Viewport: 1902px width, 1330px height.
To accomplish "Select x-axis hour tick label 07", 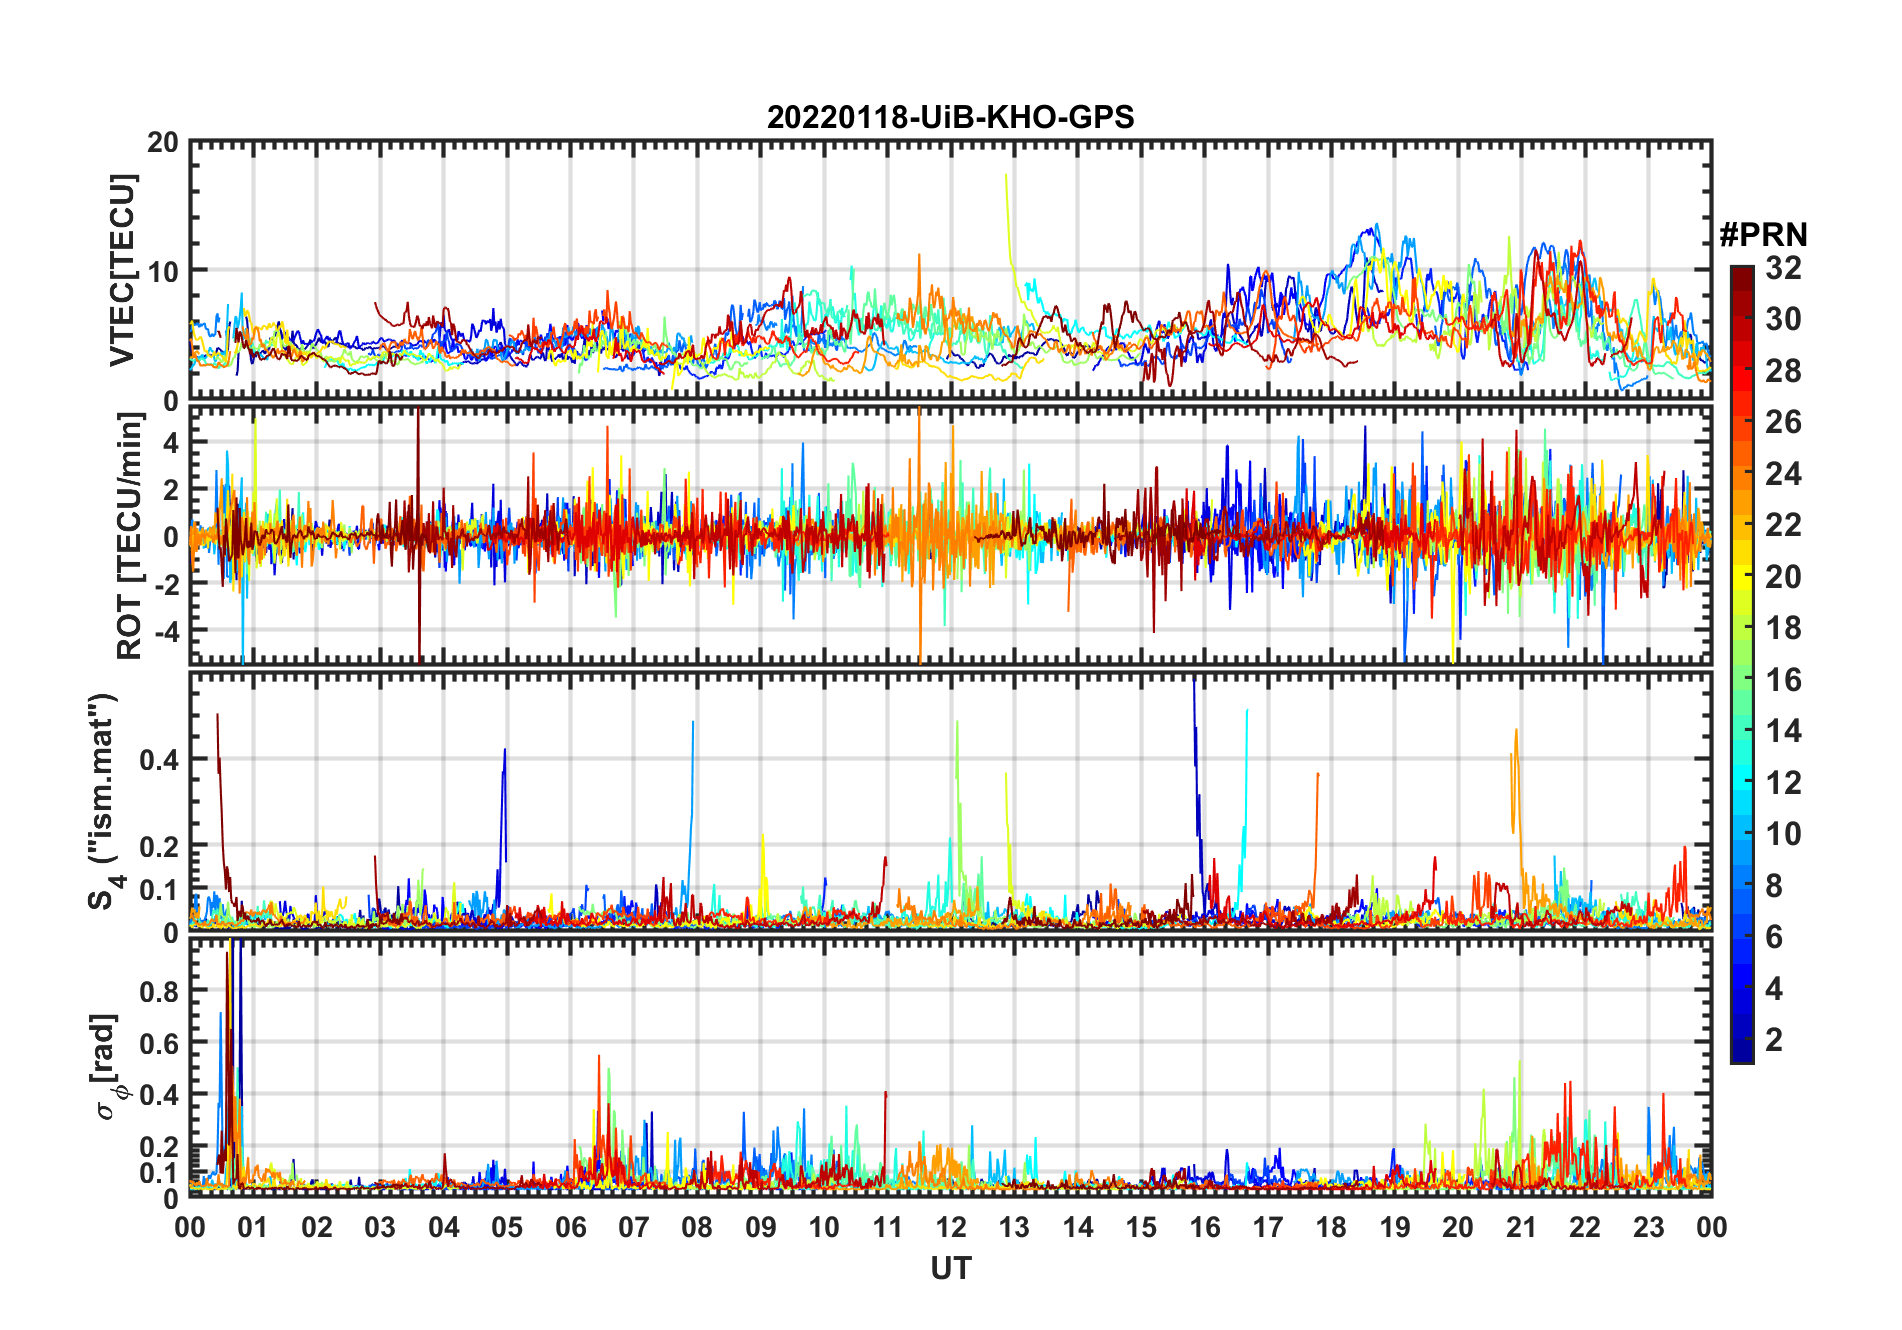I will pyautogui.click(x=634, y=1227).
